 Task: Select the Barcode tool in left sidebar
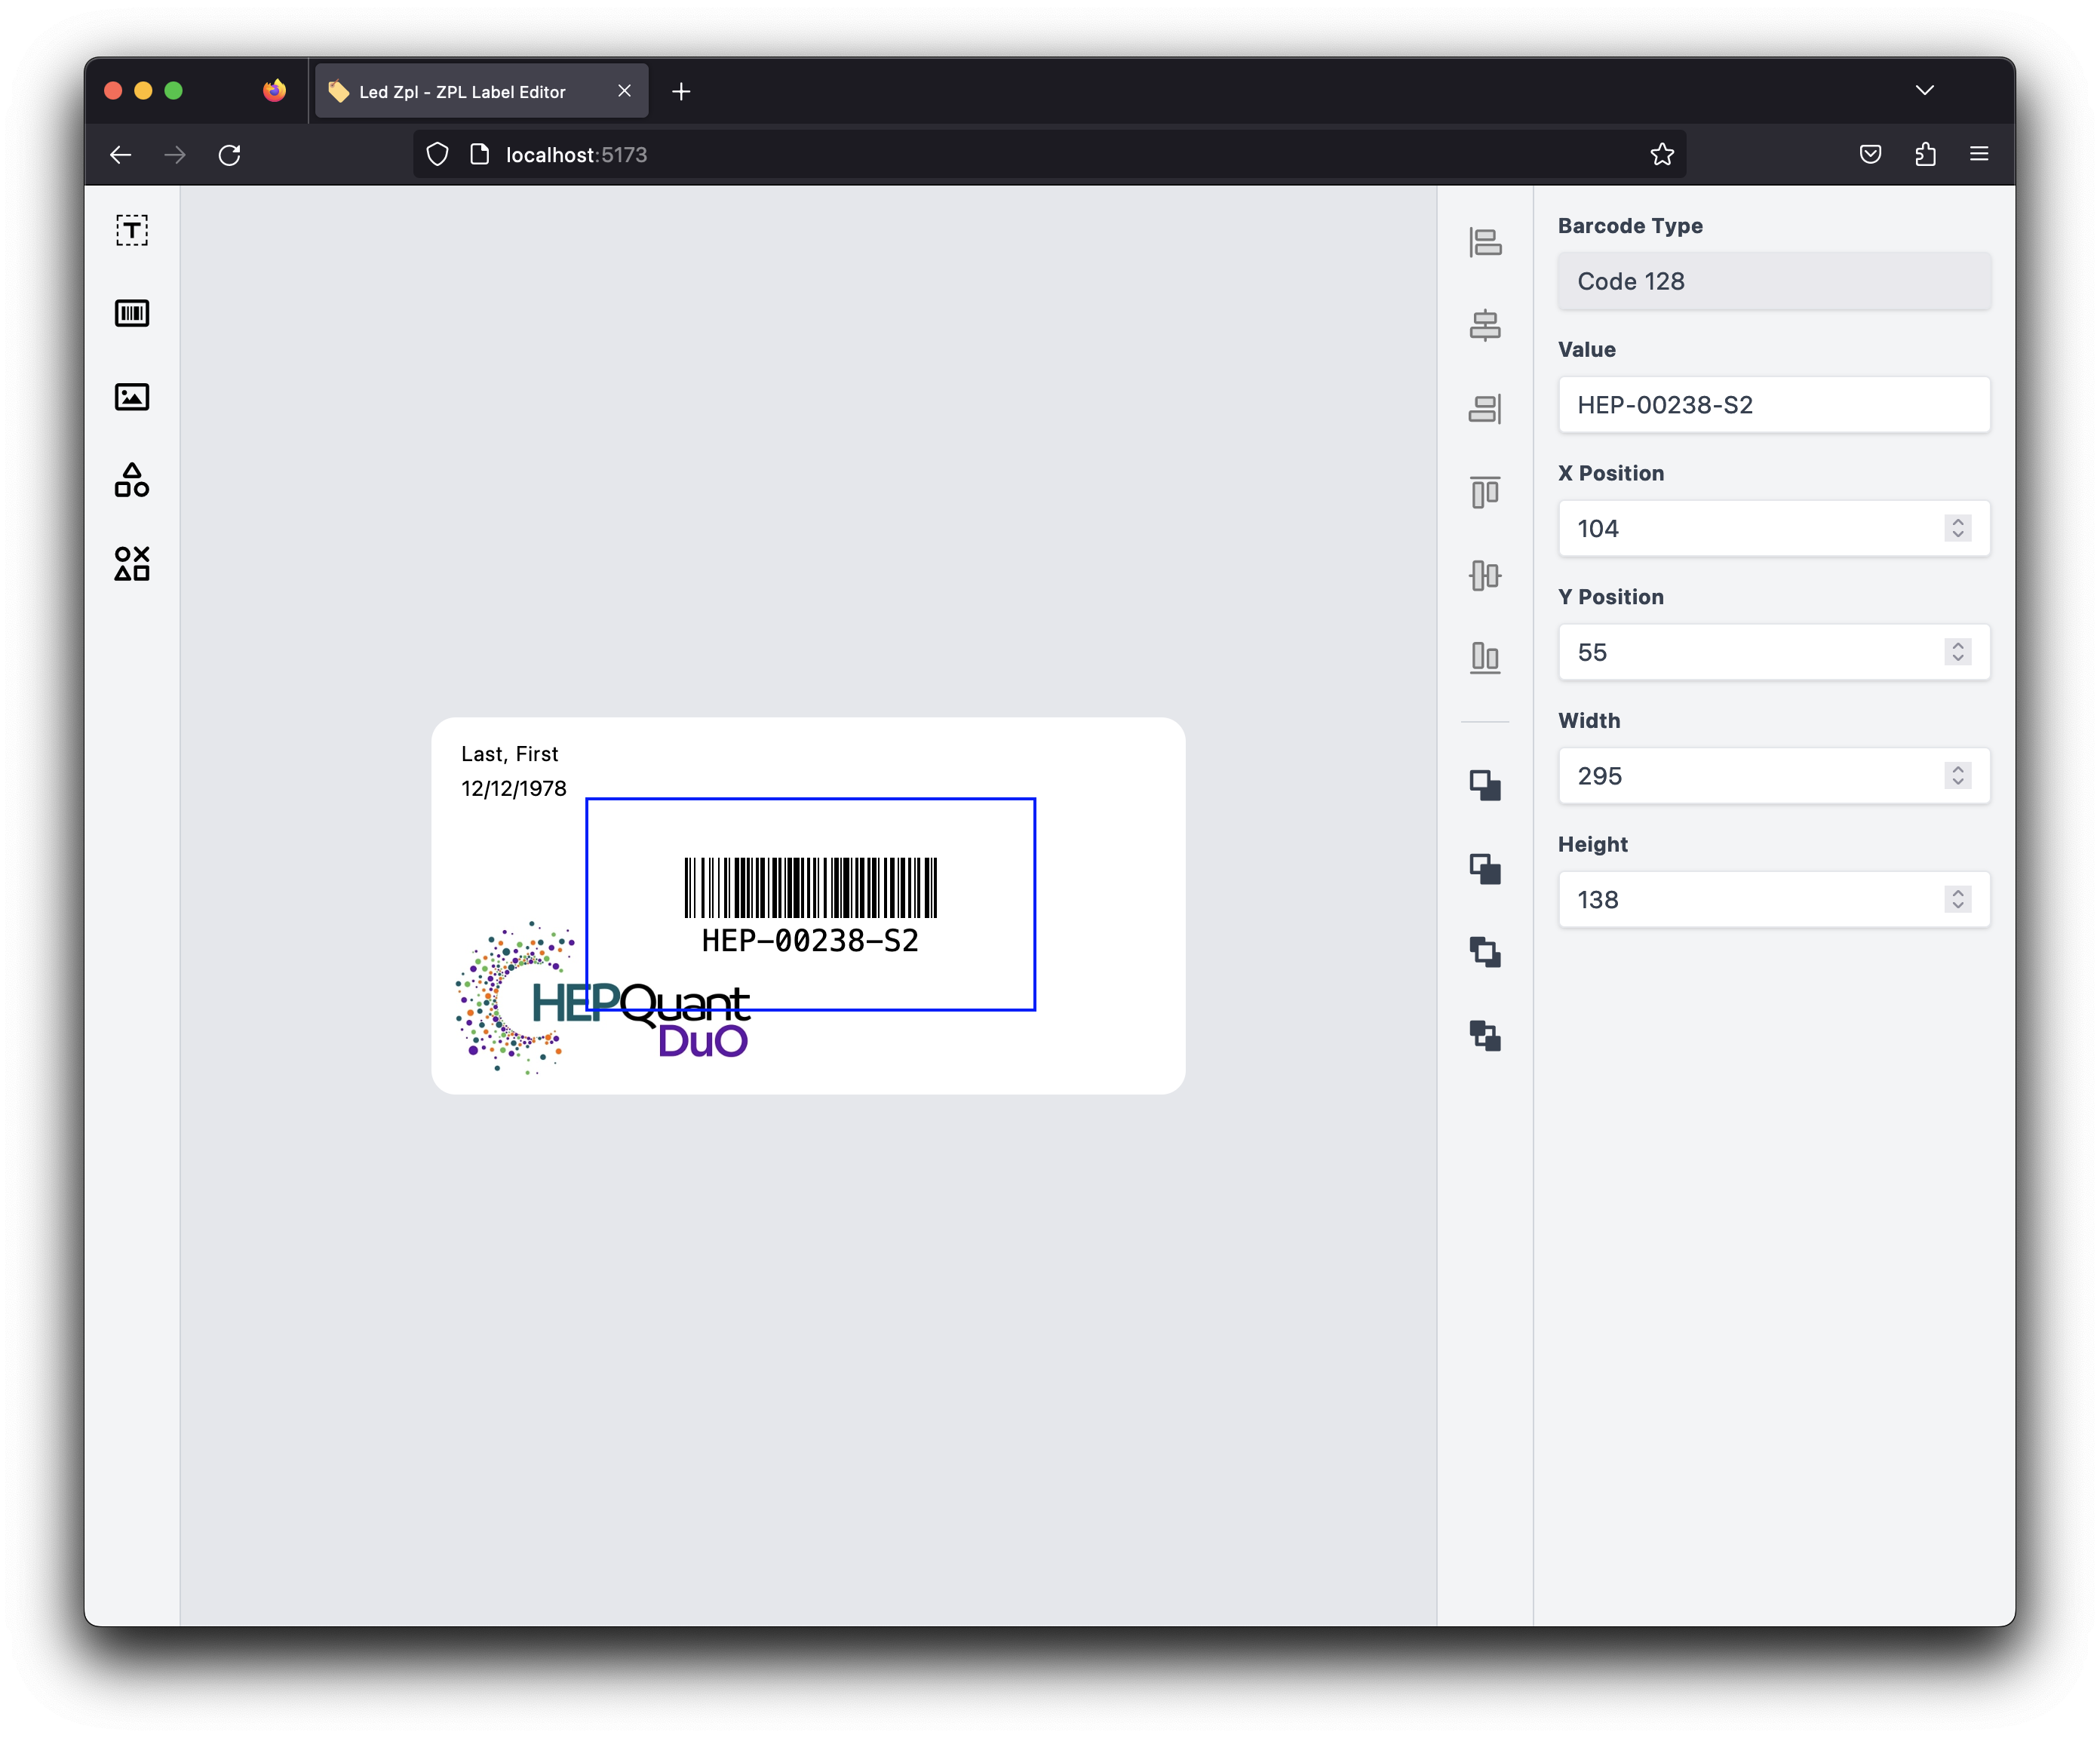[x=132, y=313]
